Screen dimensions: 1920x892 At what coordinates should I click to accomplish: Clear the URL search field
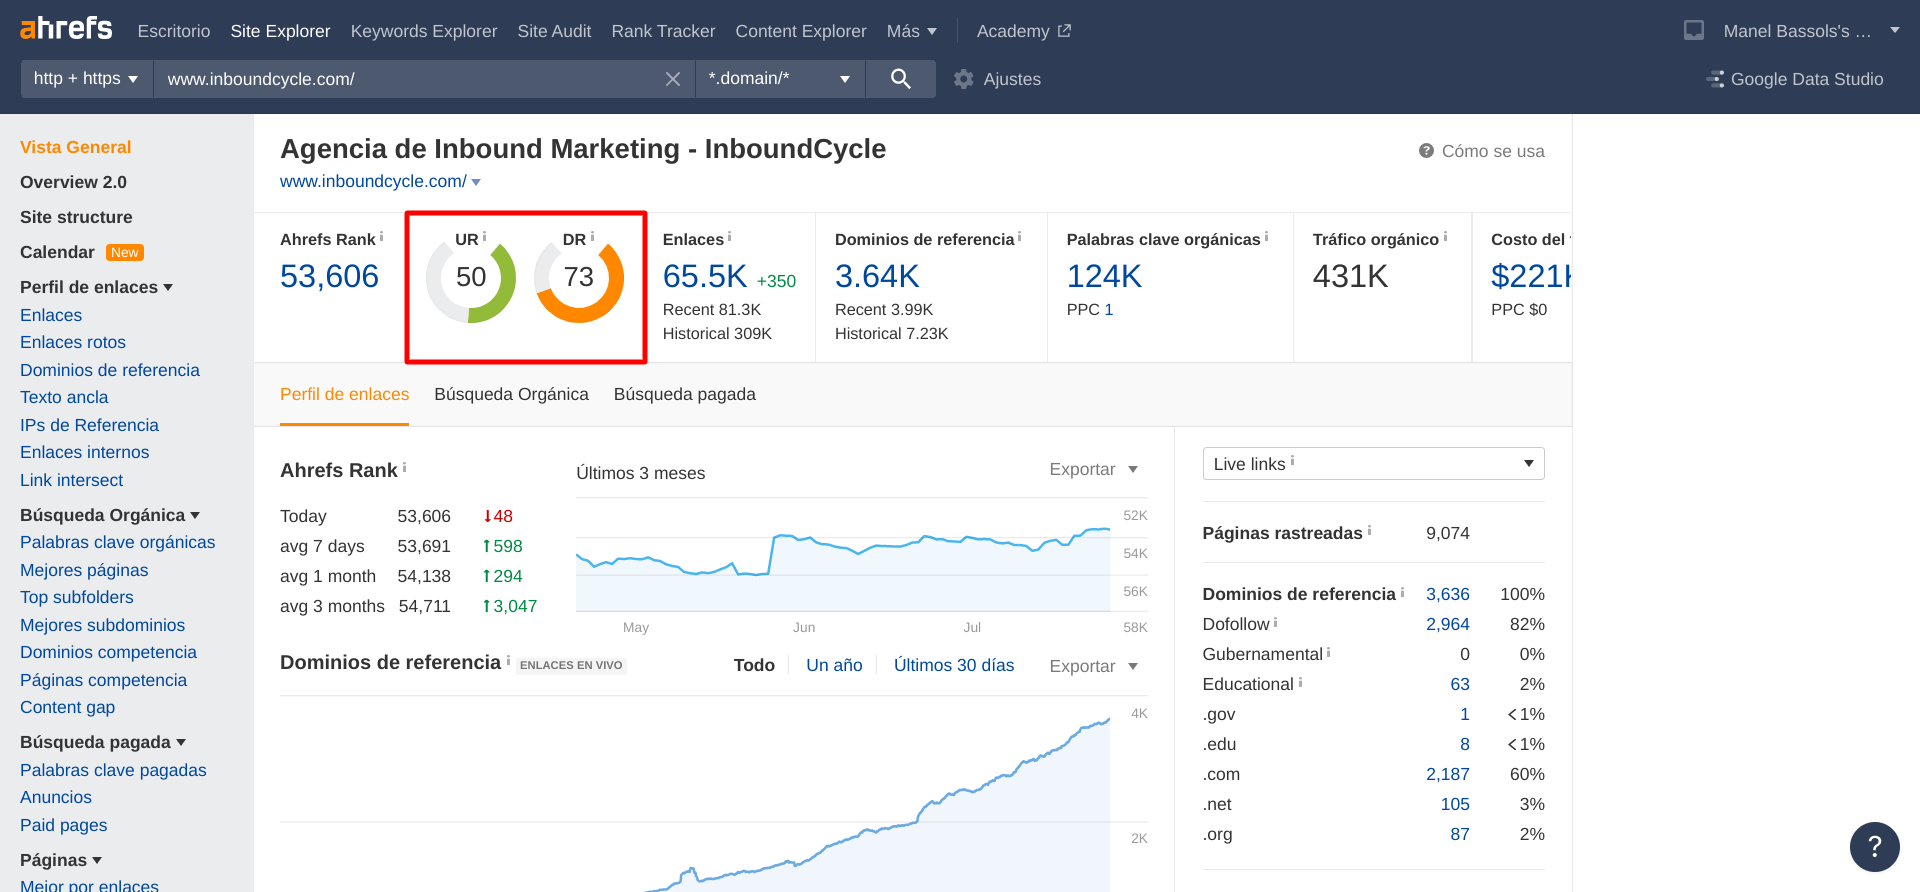pos(673,79)
